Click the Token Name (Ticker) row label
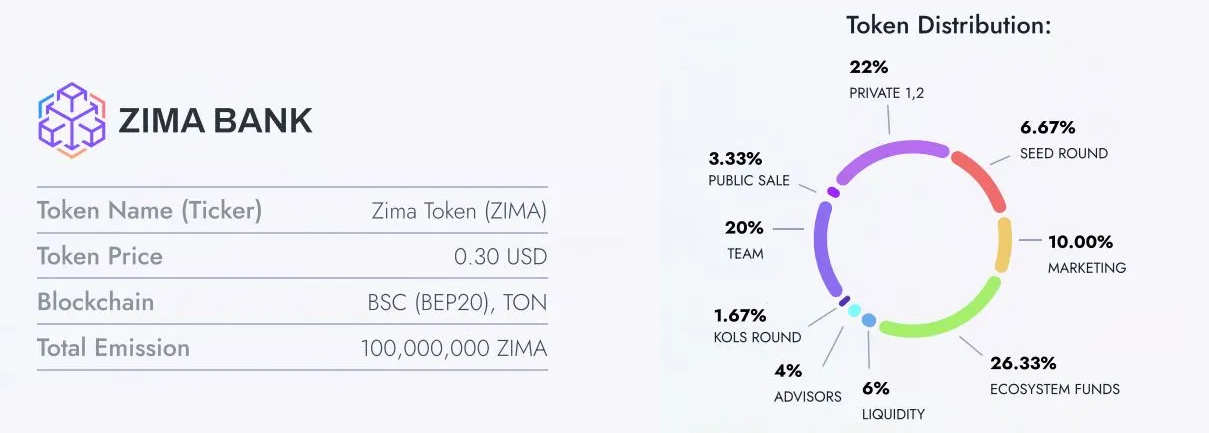Screen dimensions: 1209x433 (x=149, y=211)
